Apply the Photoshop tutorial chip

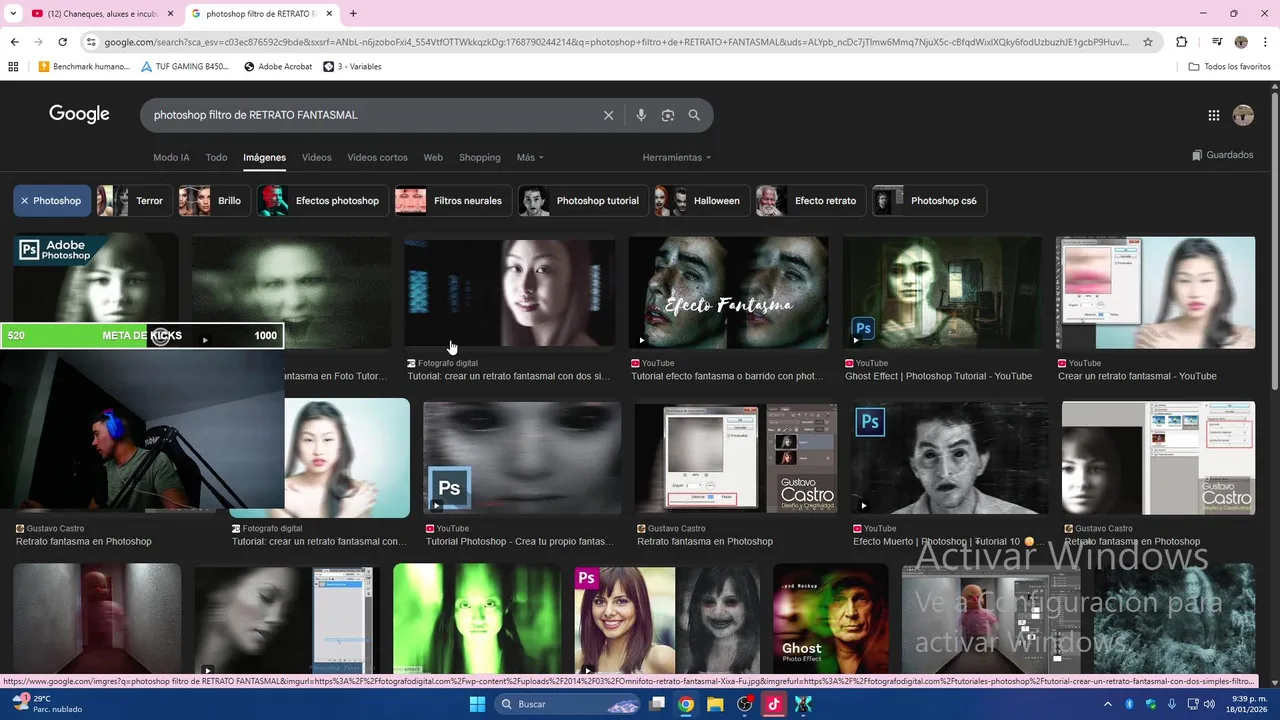(x=583, y=201)
